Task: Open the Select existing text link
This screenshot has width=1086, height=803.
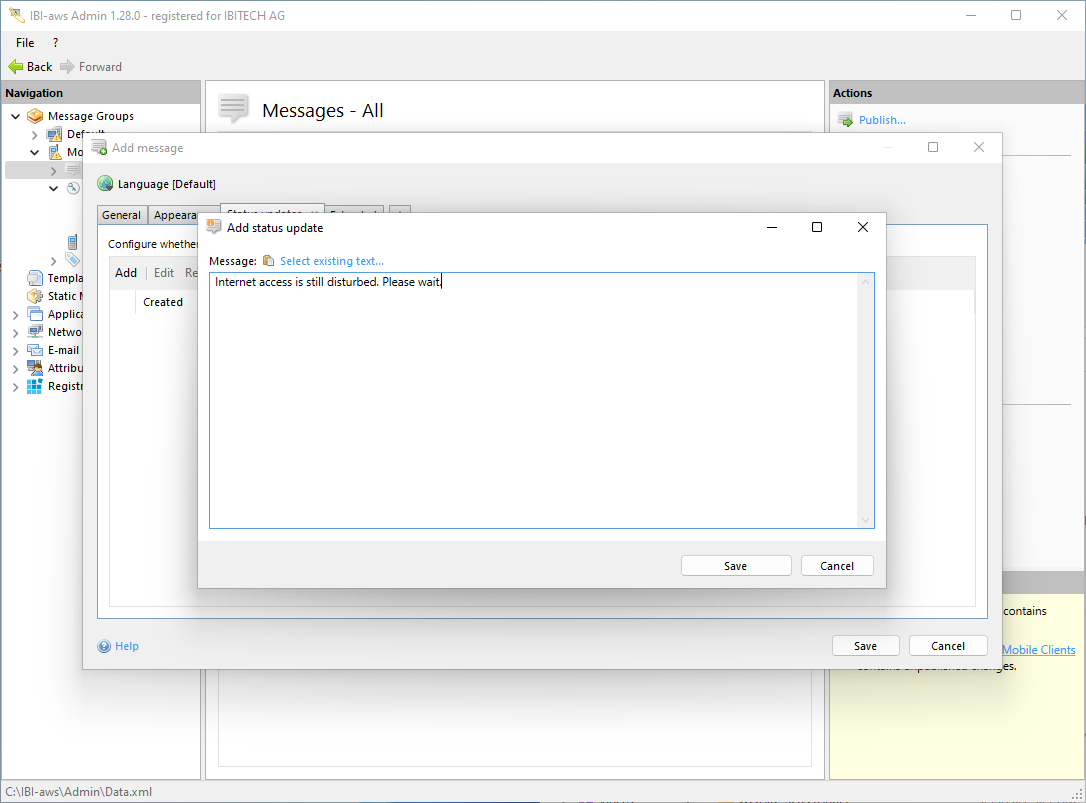Action: pos(331,261)
